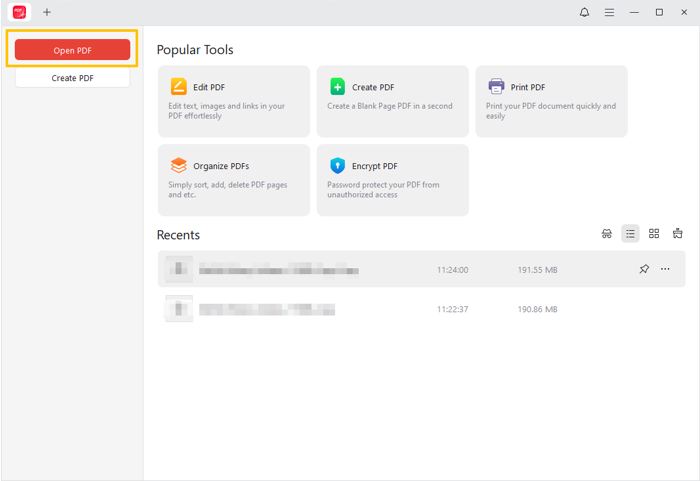This screenshot has height=481, width=700.
Task: Click the Edit PDF description text
Action: coord(226,111)
